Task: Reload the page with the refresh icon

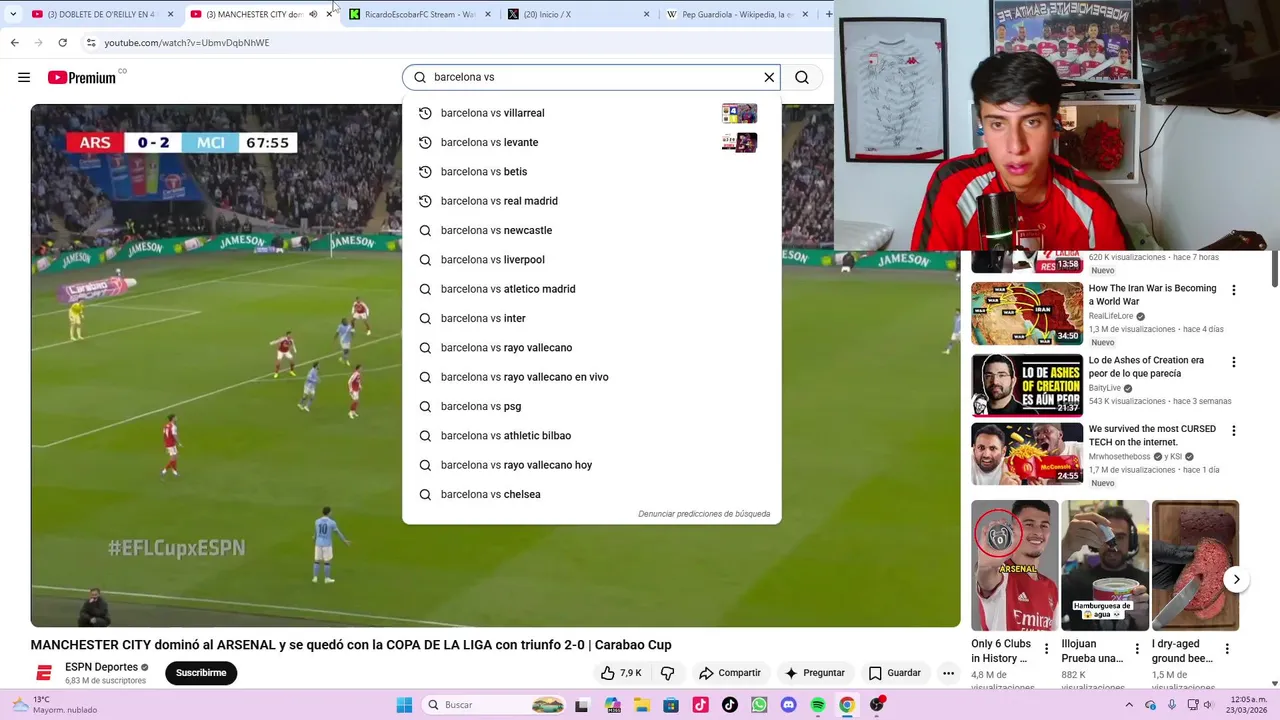Action: 62,43
